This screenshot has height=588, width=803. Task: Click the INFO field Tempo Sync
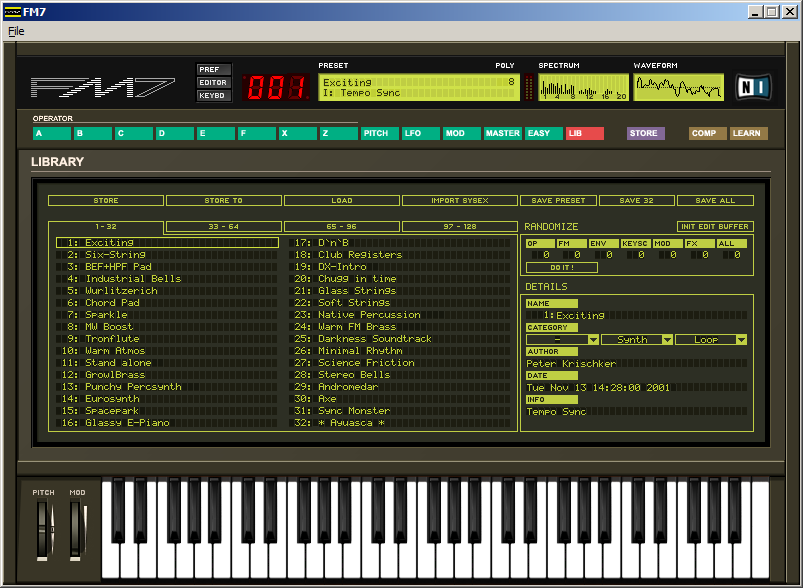[x=637, y=412]
